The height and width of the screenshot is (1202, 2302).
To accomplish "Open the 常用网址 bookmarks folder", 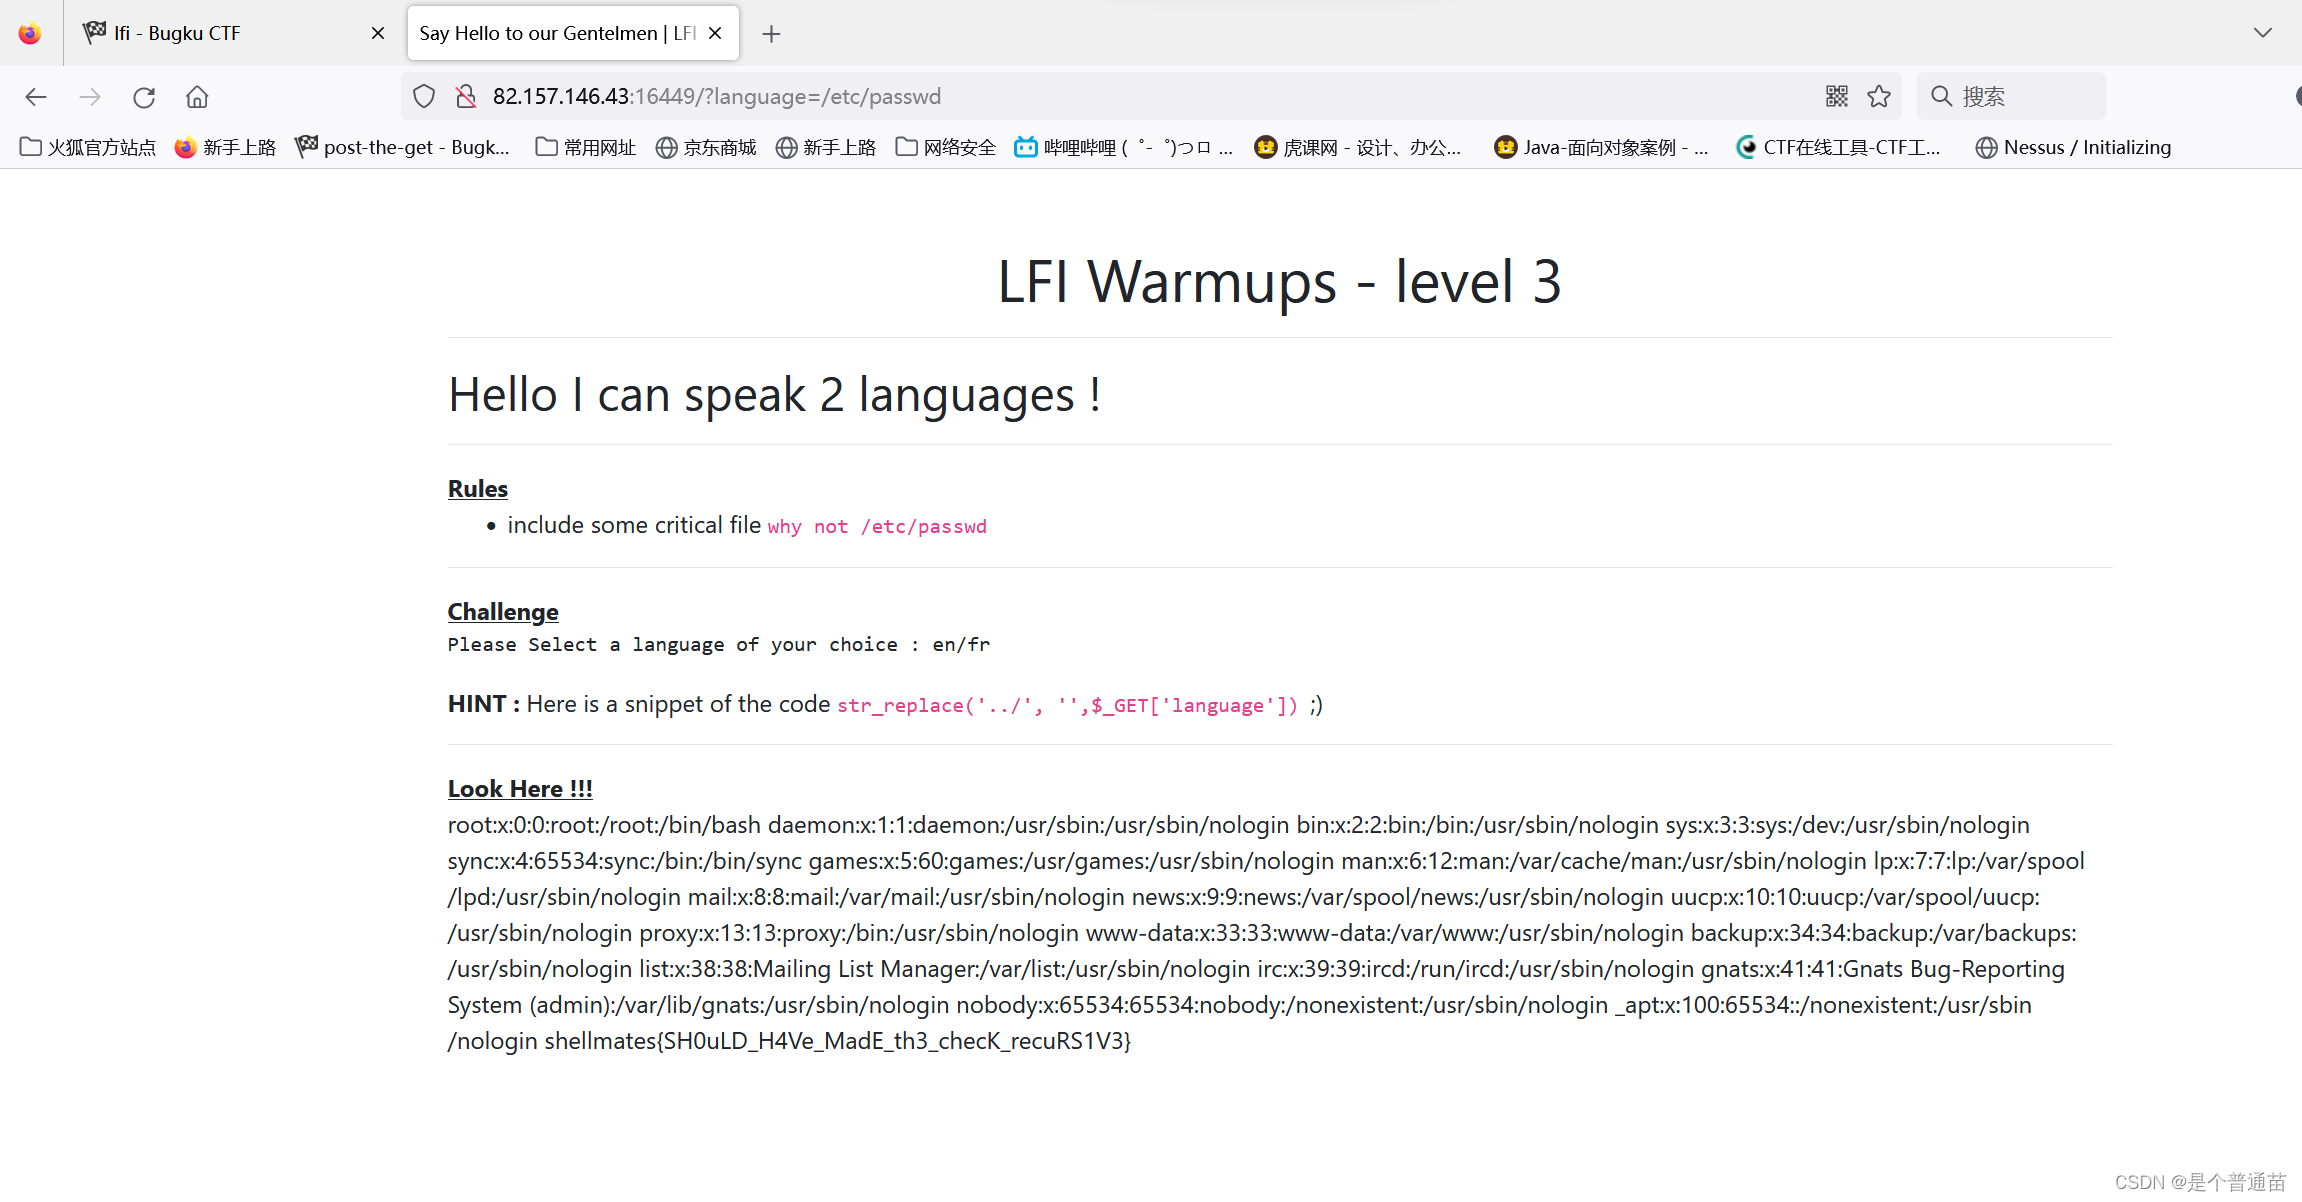I will tap(585, 147).
